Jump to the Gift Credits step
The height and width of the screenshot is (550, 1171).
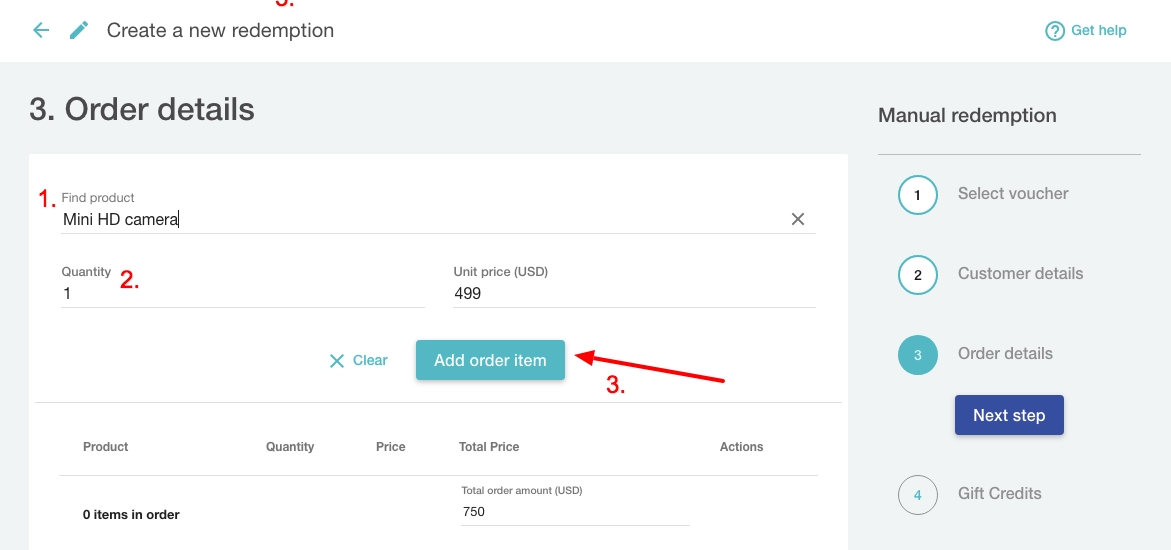[999, 493]
